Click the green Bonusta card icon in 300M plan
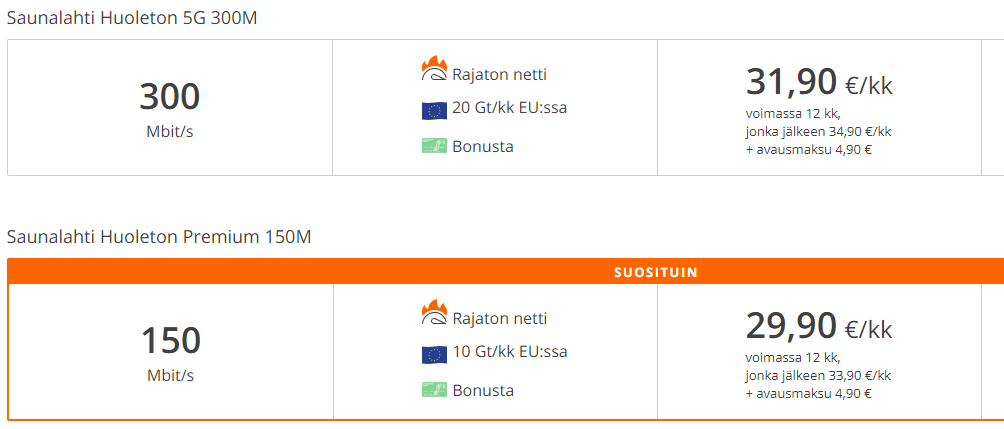This screenshot has width=1004, height=429. point(434,146)
